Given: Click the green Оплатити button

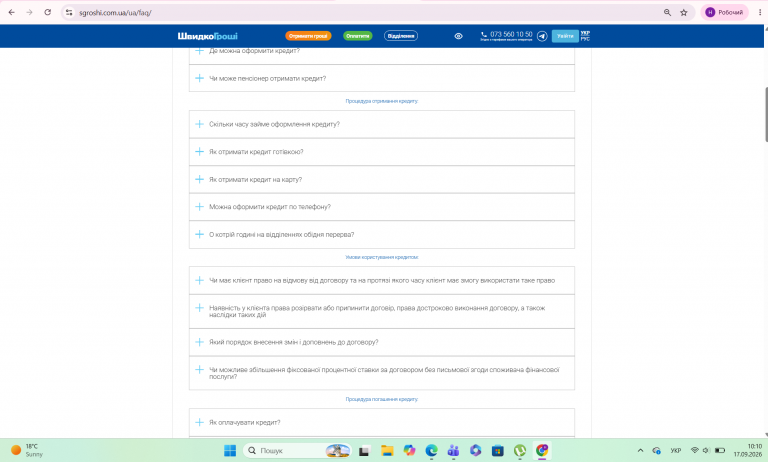Looking at the screenshot, I should (358, 36).
